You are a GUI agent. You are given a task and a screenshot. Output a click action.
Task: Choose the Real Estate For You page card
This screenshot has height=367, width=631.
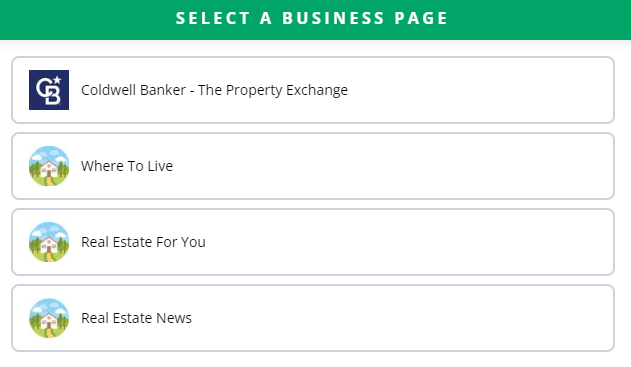[313, 242]
